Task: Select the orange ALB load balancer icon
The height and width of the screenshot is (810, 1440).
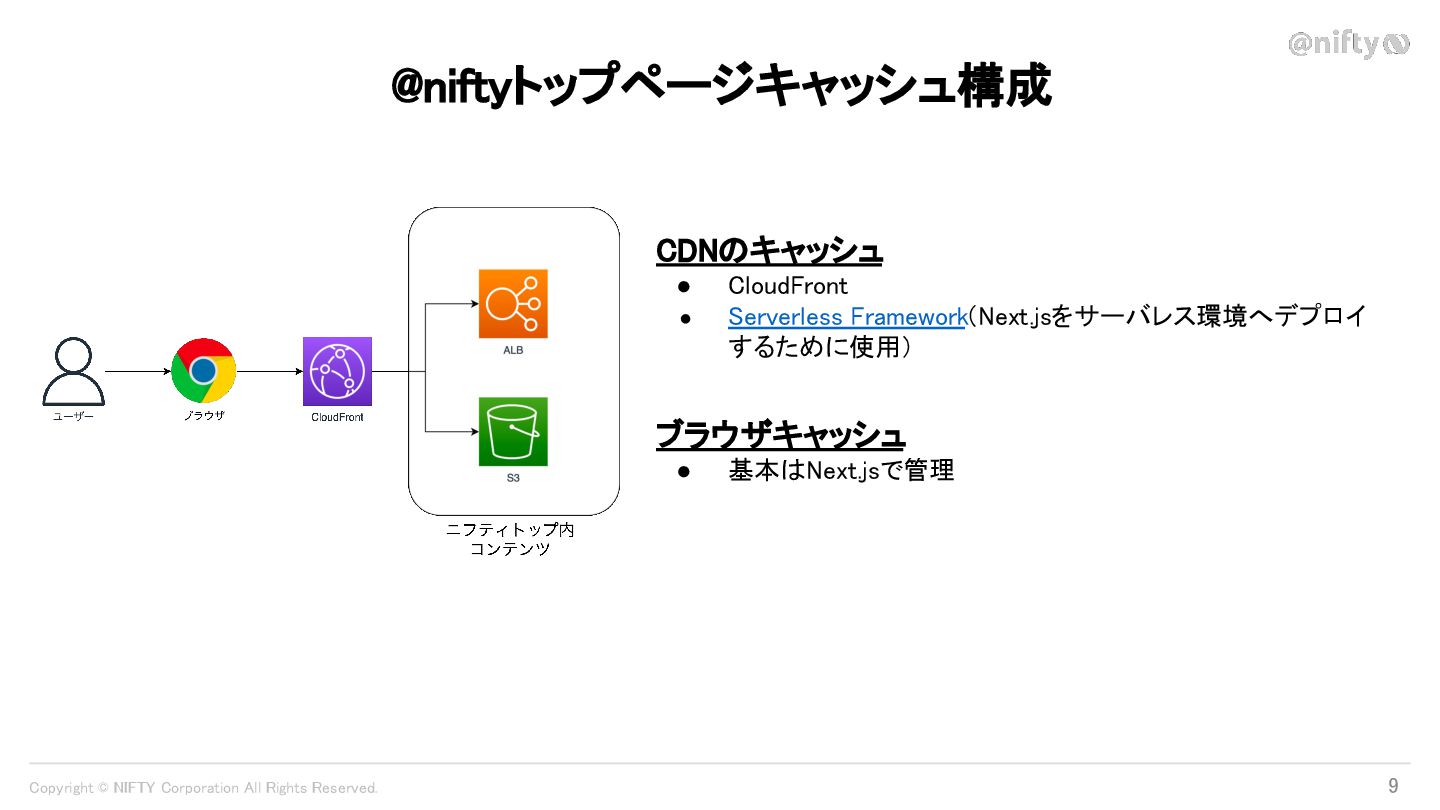Action: [513, 304]
